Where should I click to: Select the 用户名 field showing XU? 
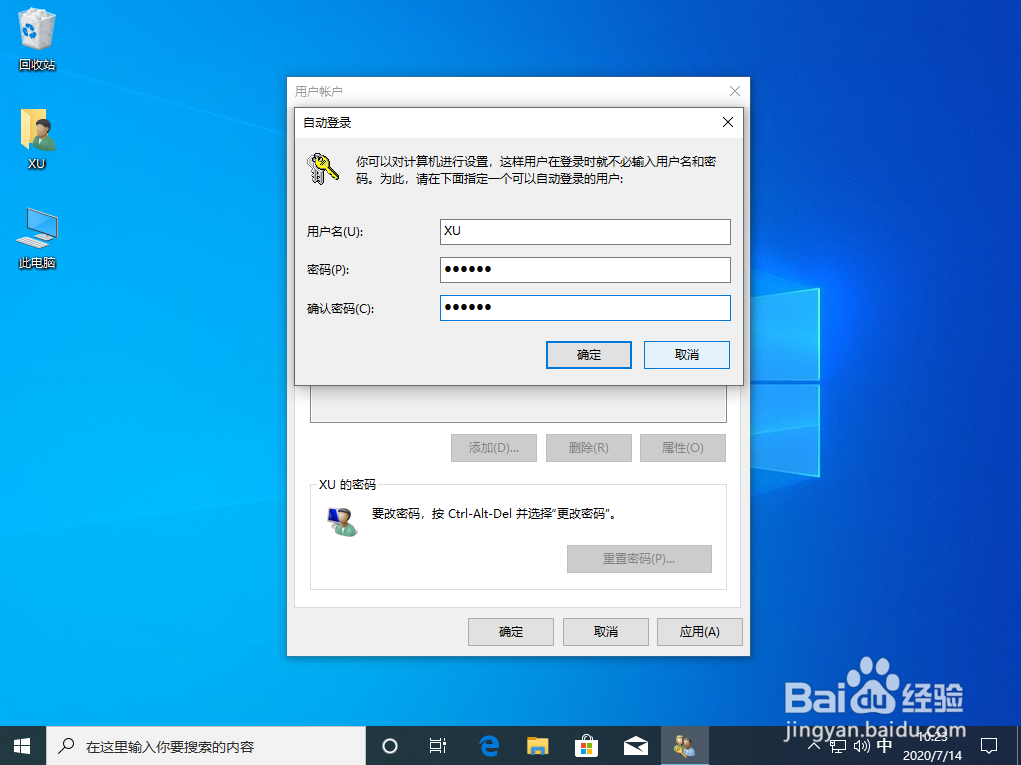(584, 231)
